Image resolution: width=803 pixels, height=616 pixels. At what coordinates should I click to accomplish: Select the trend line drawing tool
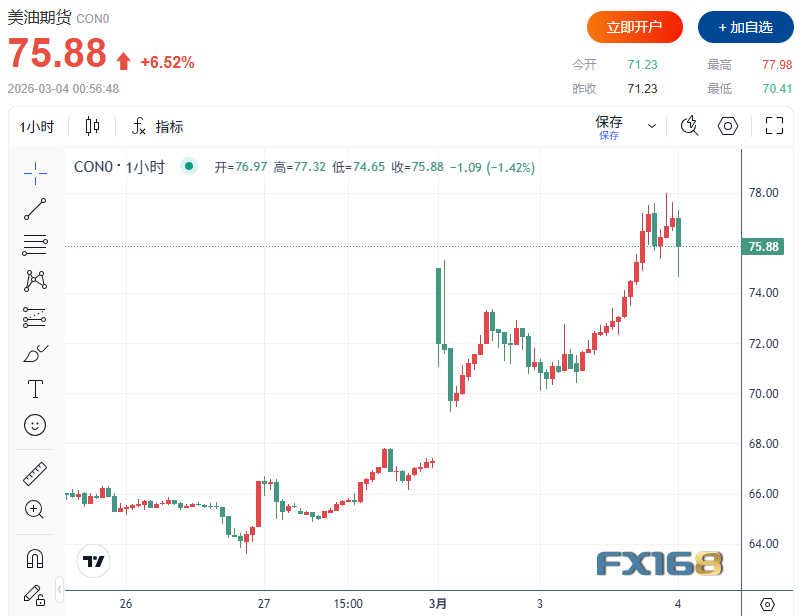35,208
